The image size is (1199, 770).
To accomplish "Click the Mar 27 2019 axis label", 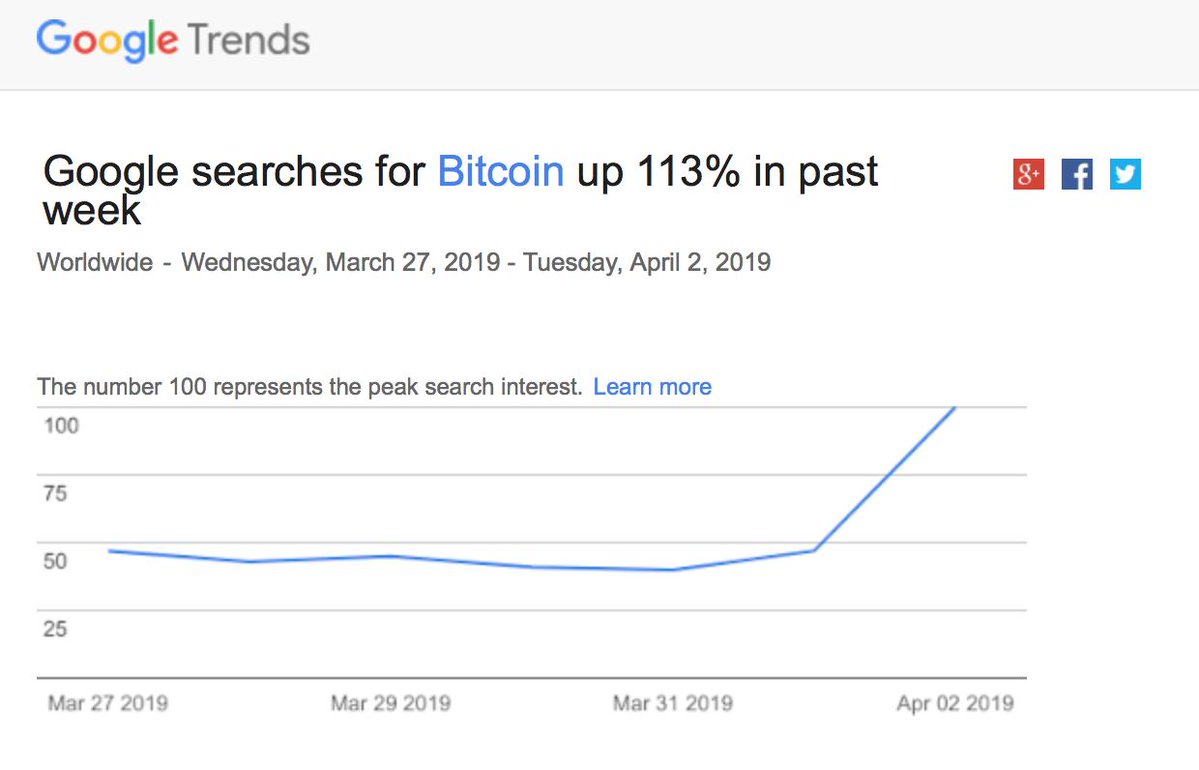I will (x=108, y=703).
